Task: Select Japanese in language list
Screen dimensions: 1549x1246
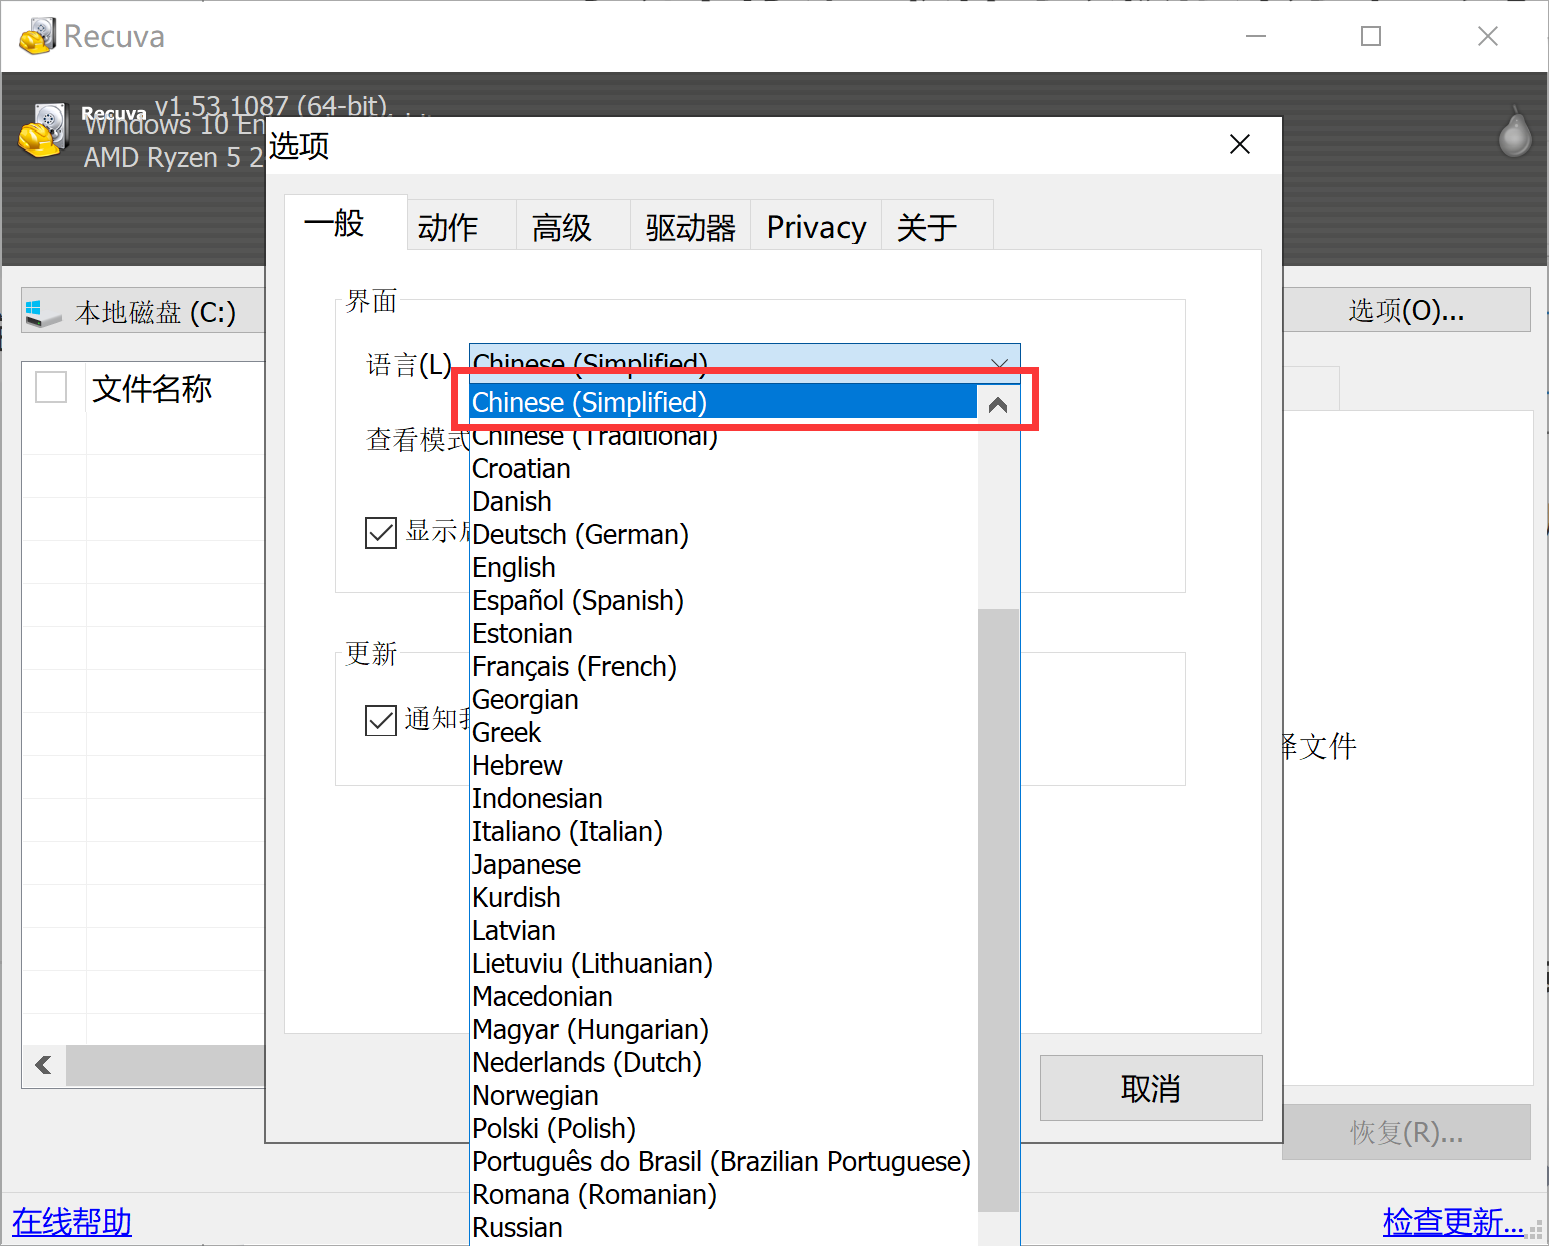Action: 723,864
